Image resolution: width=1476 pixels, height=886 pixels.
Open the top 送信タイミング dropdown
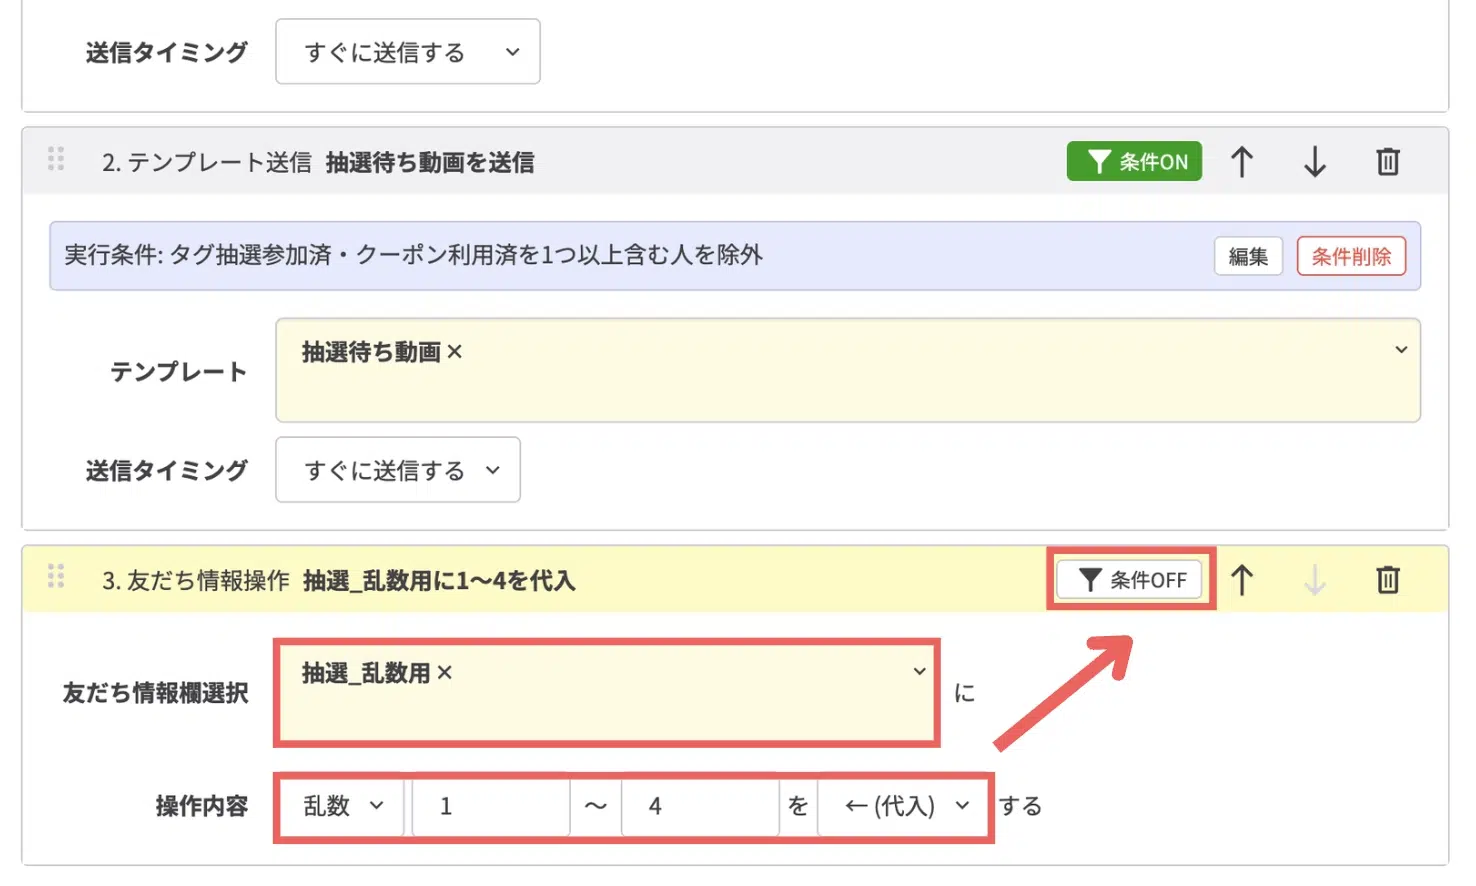coord(408,52)
